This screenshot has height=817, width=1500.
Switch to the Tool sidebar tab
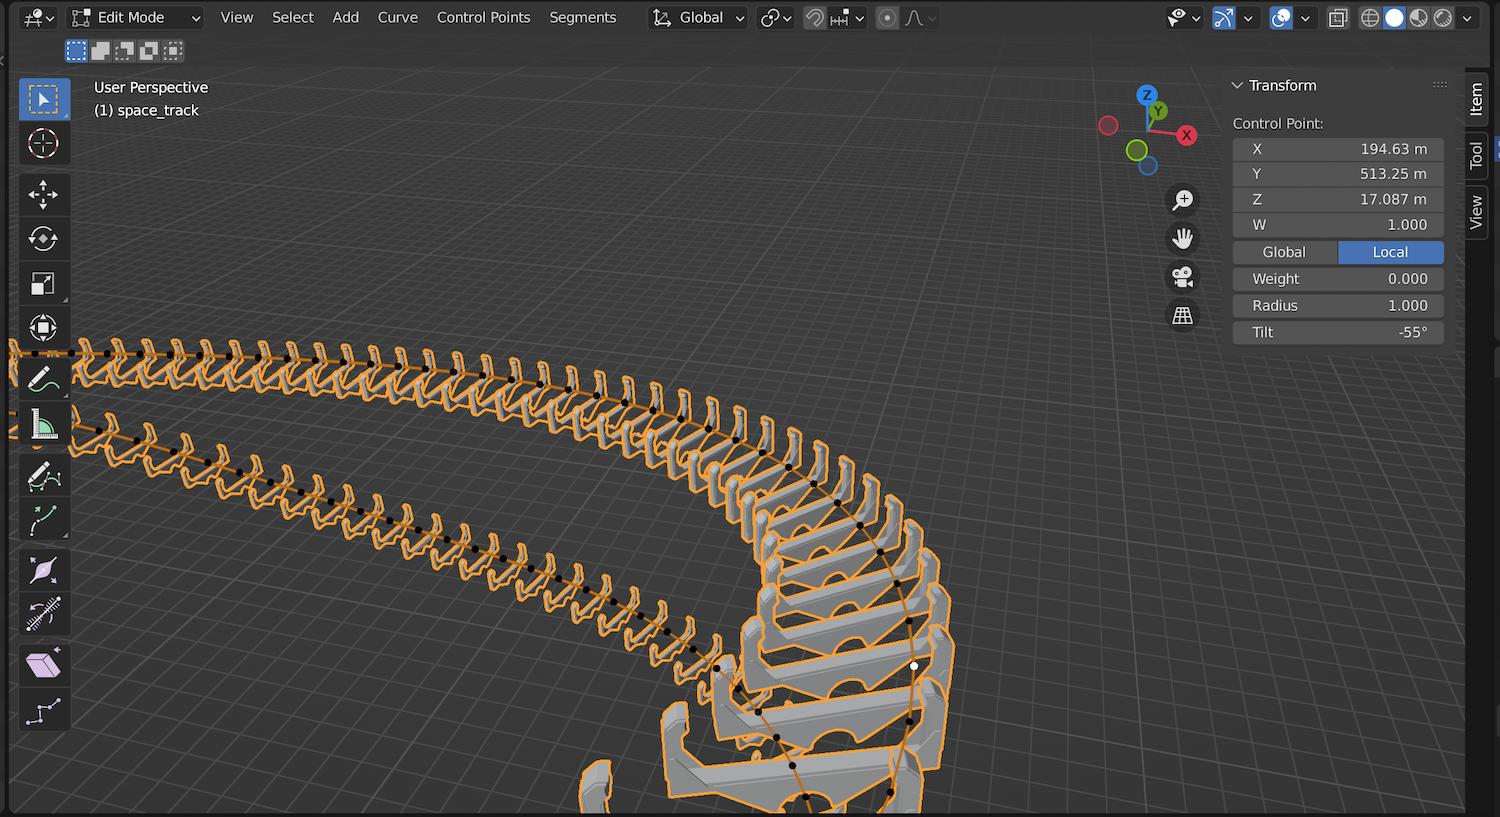[1476, 155]
